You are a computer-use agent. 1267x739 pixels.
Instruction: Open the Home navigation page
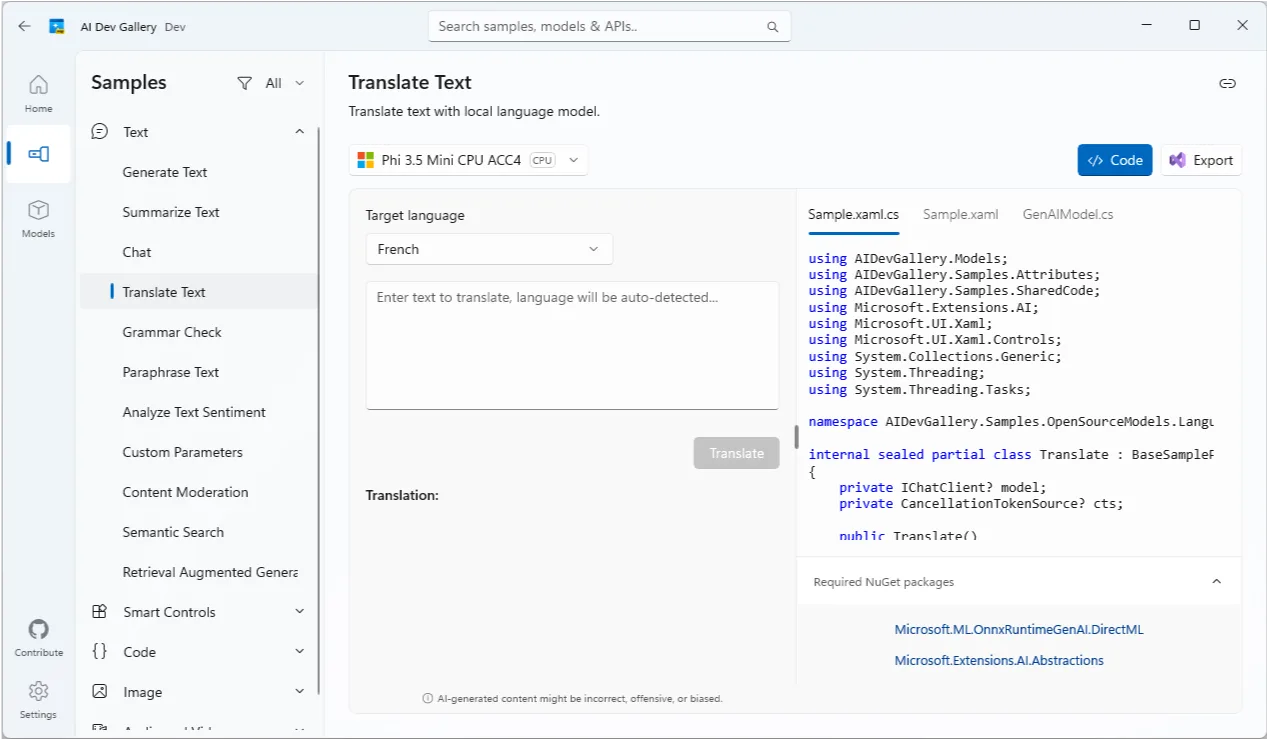38,93
